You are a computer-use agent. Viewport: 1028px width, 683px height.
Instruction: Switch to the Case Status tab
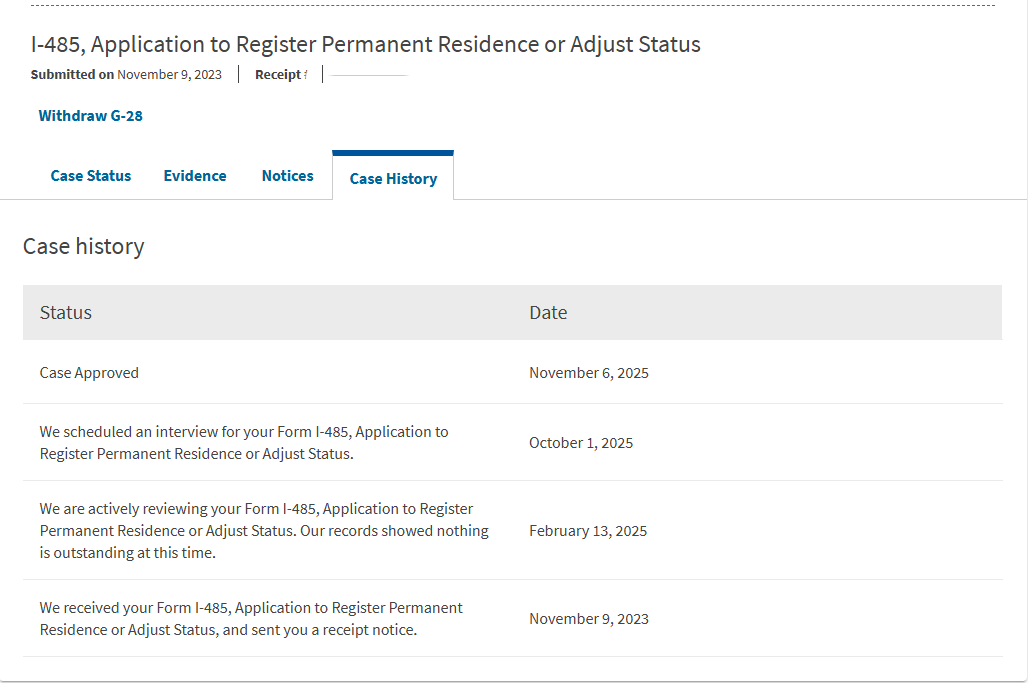click(90, 176)
